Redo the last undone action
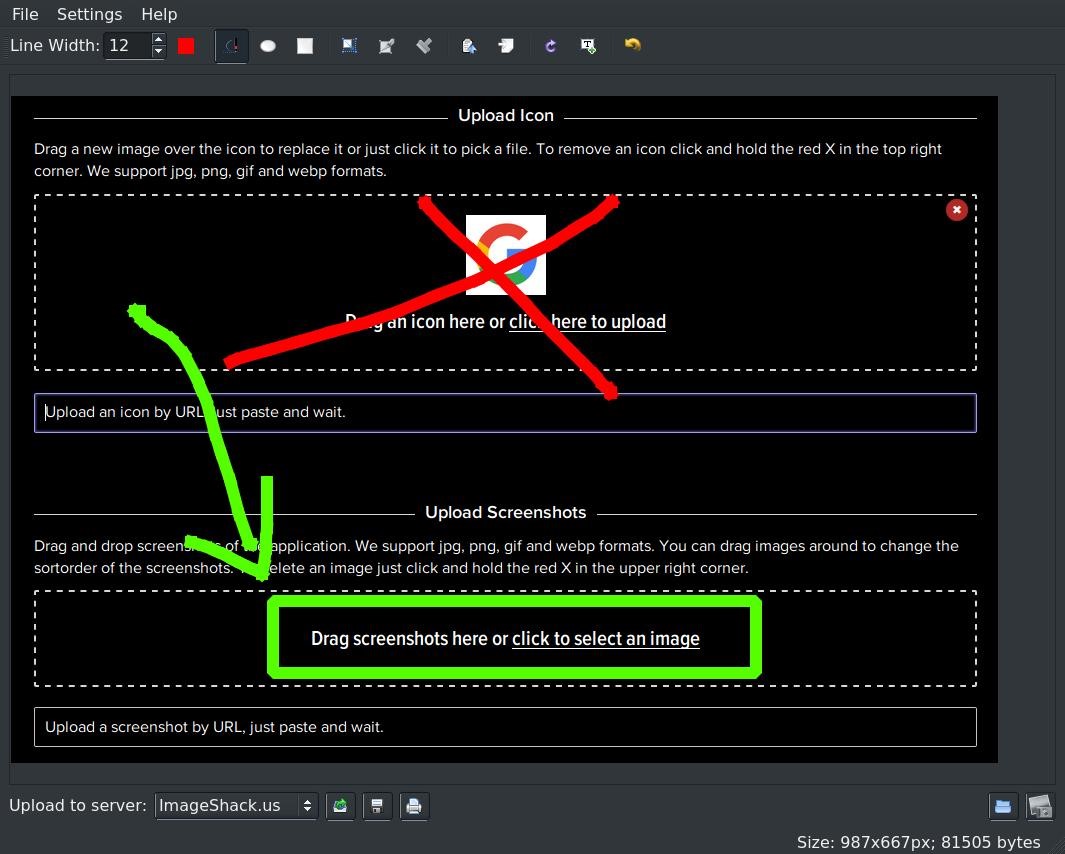This screenshot has height=854, width=1065. 550,45
